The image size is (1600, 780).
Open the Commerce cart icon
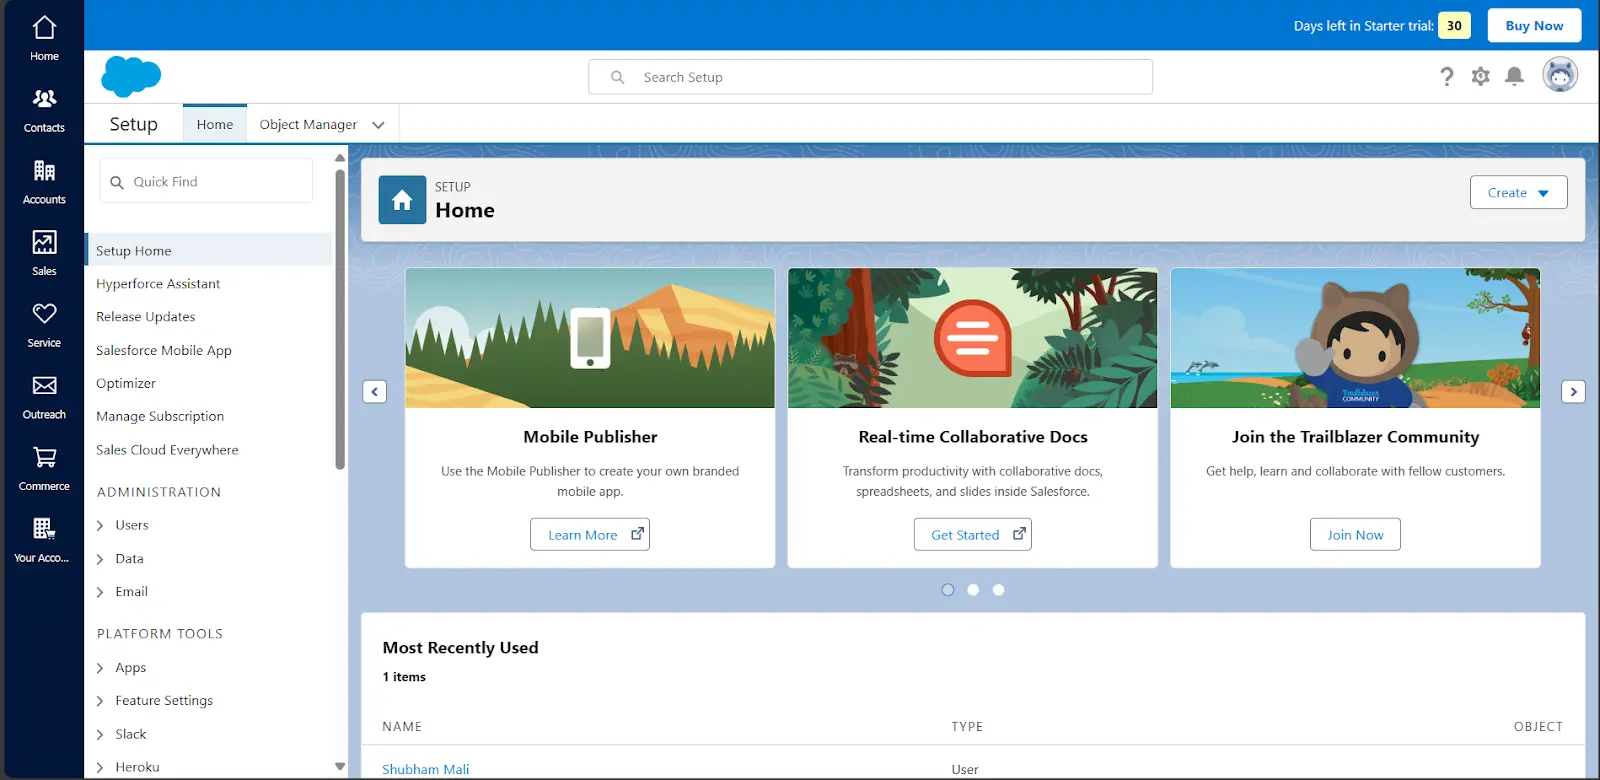(44, 457)
